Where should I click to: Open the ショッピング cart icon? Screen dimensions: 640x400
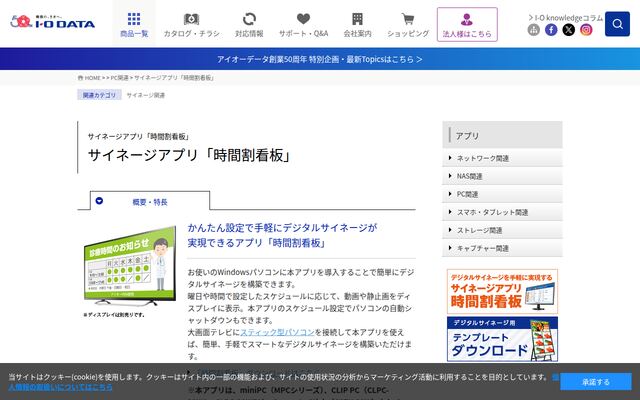(x=408, y=19)
